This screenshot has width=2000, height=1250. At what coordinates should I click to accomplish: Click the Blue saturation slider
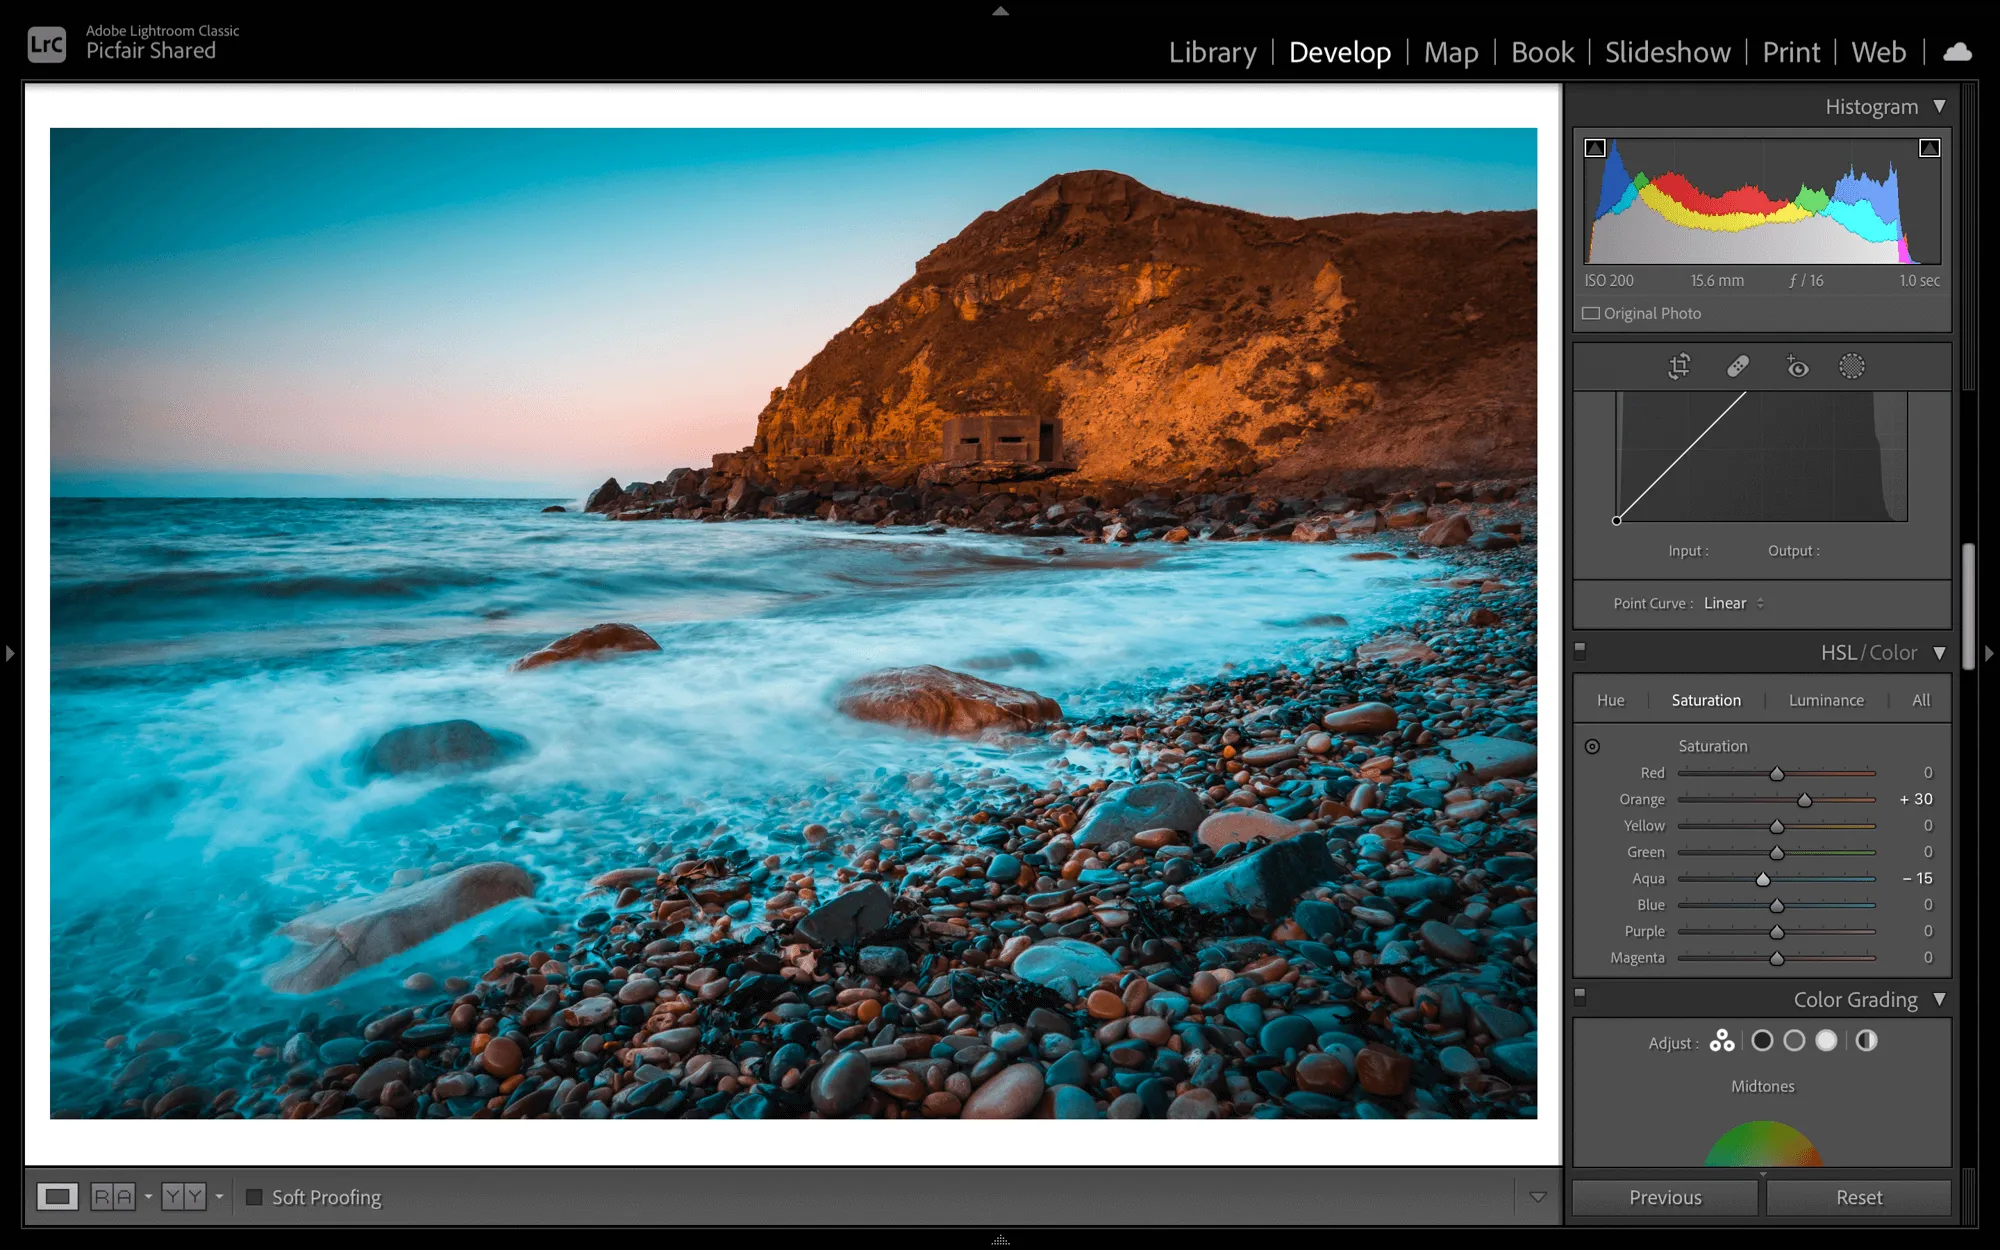pos(1777,906)
